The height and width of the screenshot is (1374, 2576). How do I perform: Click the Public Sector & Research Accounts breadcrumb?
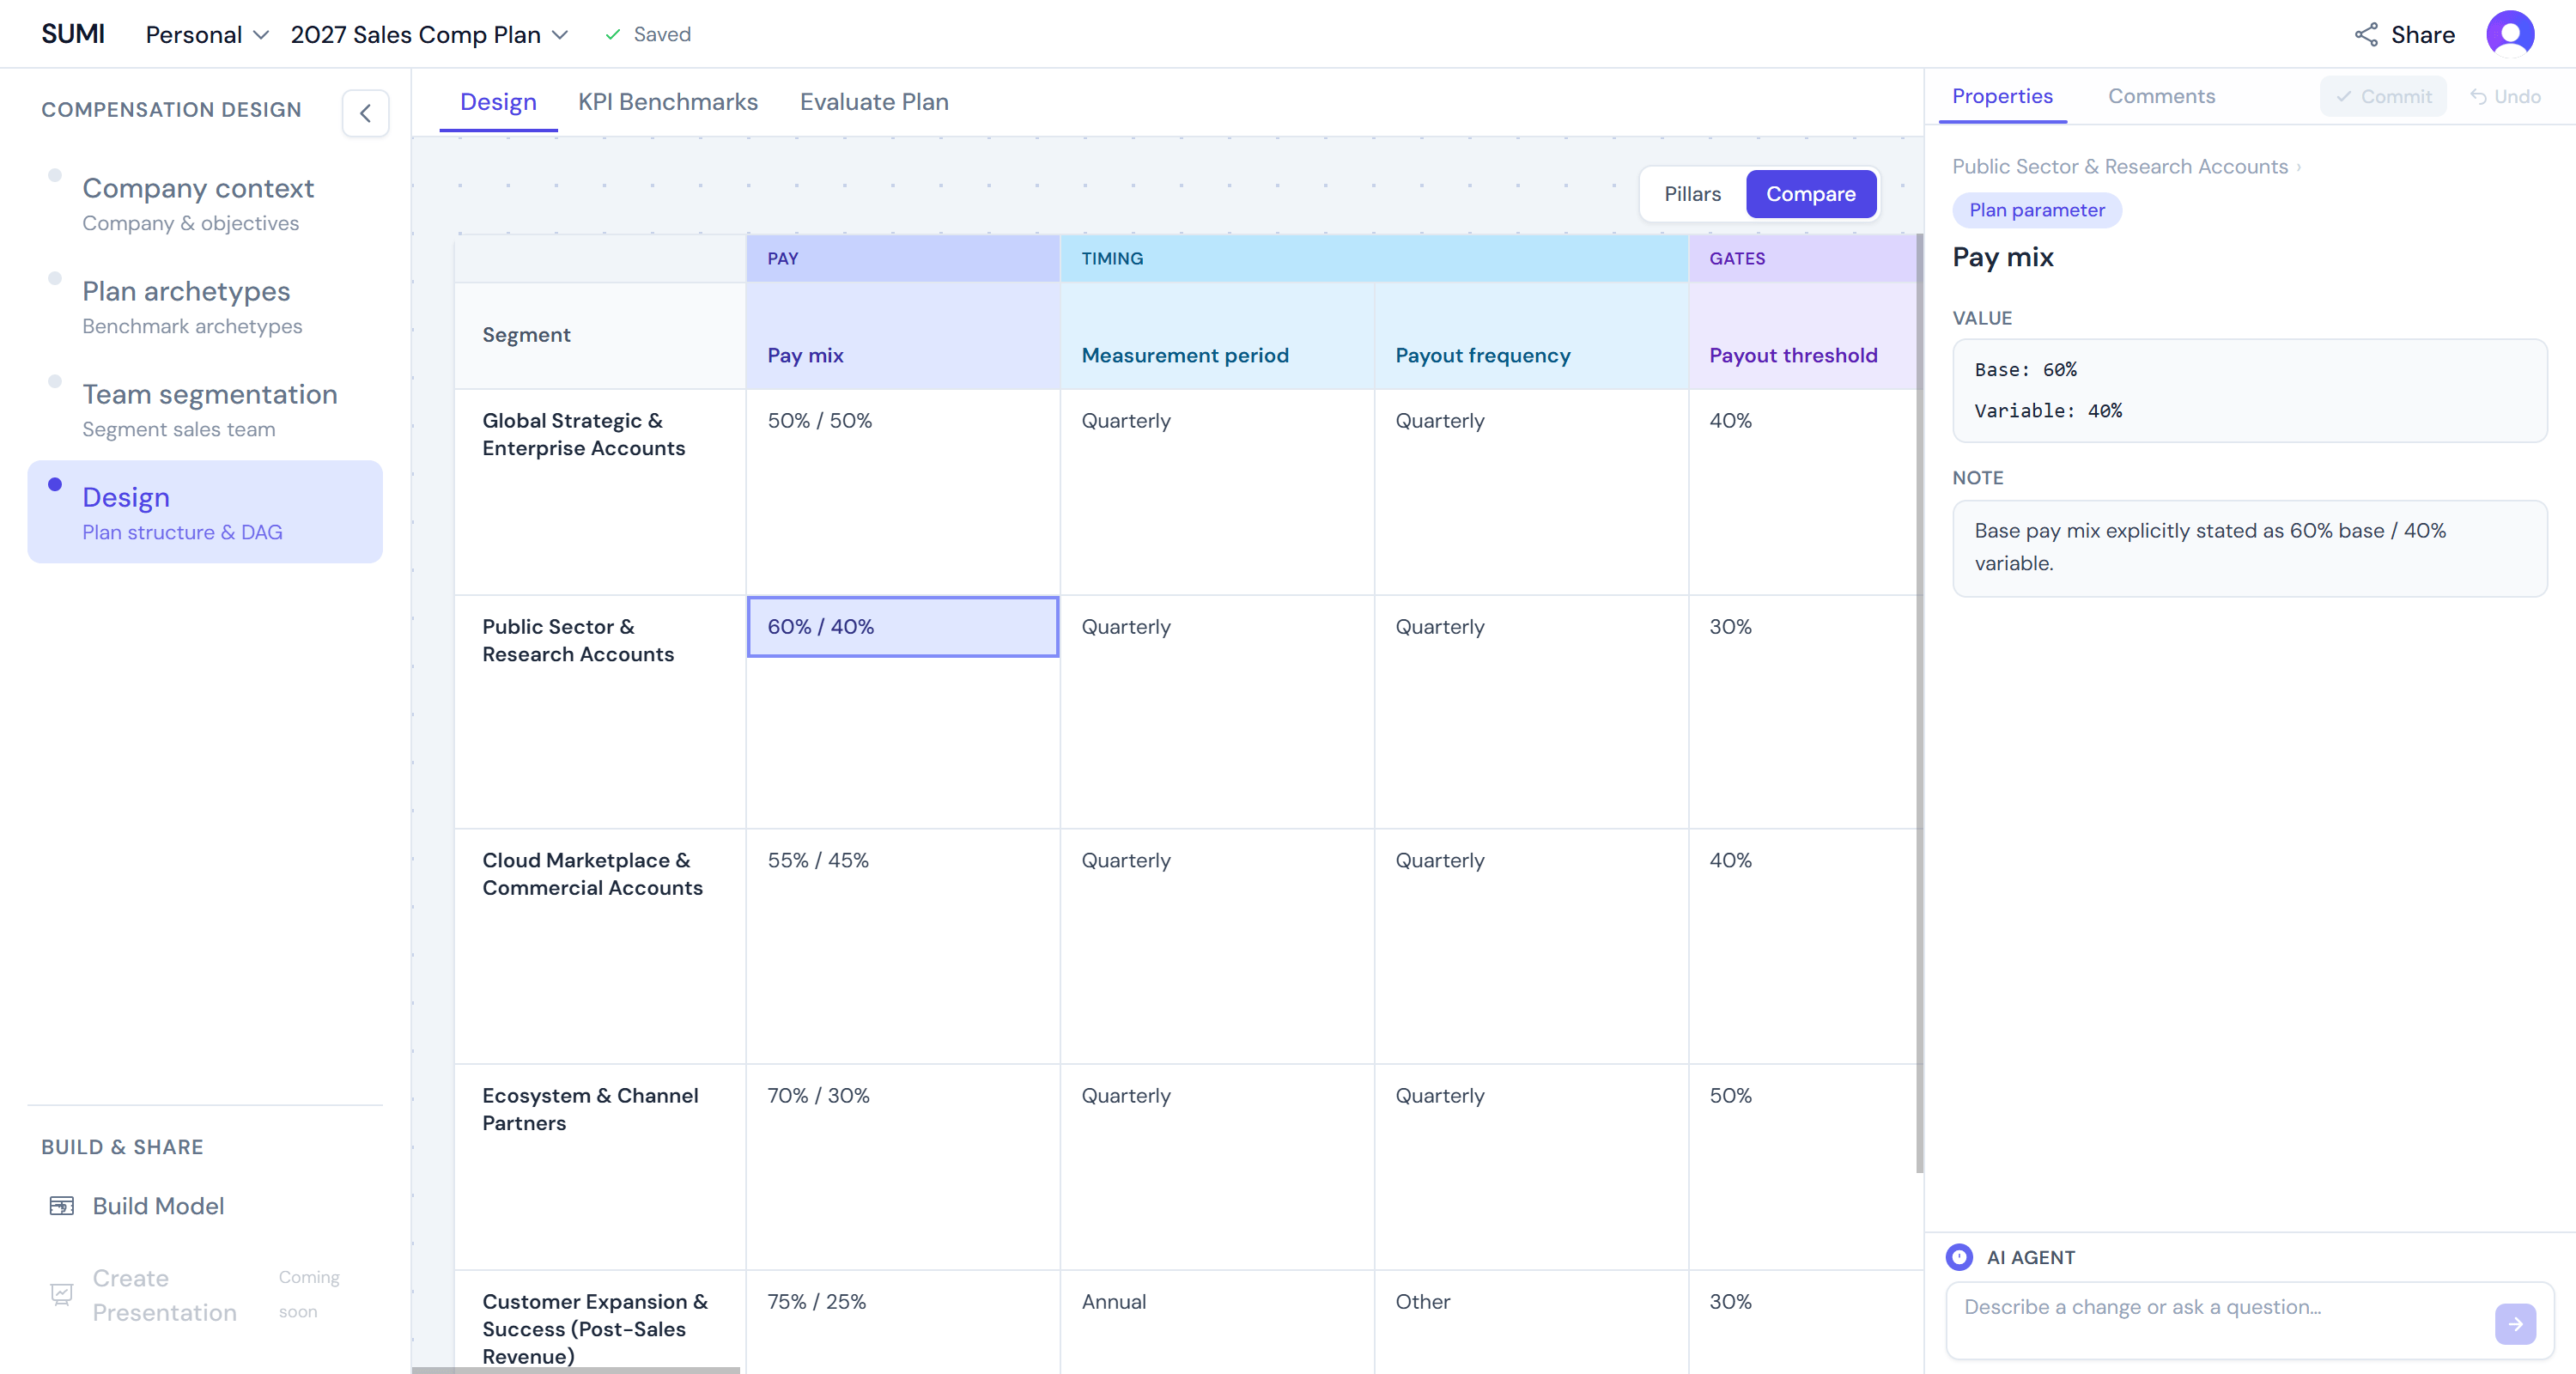pos(2119,166)
